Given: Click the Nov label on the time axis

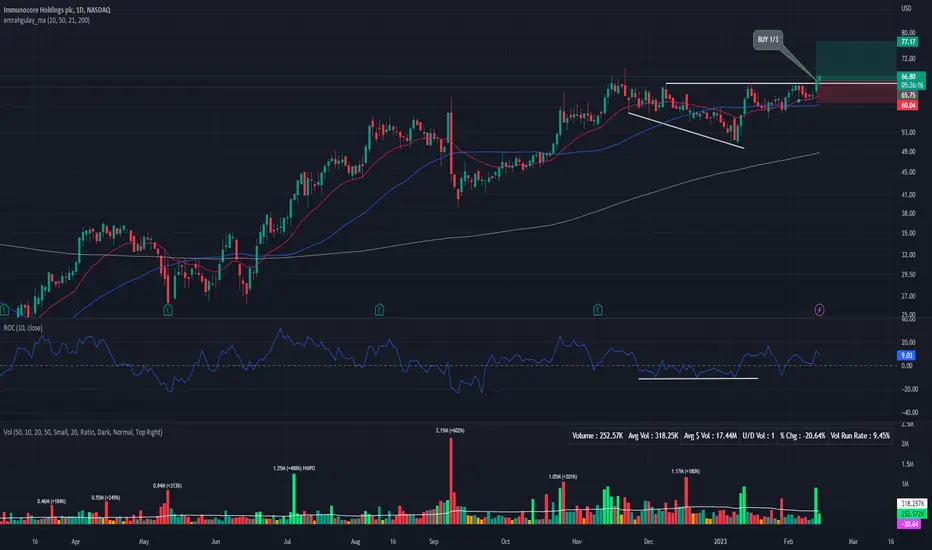Looking at the screenshot, I should coord(577,541).
